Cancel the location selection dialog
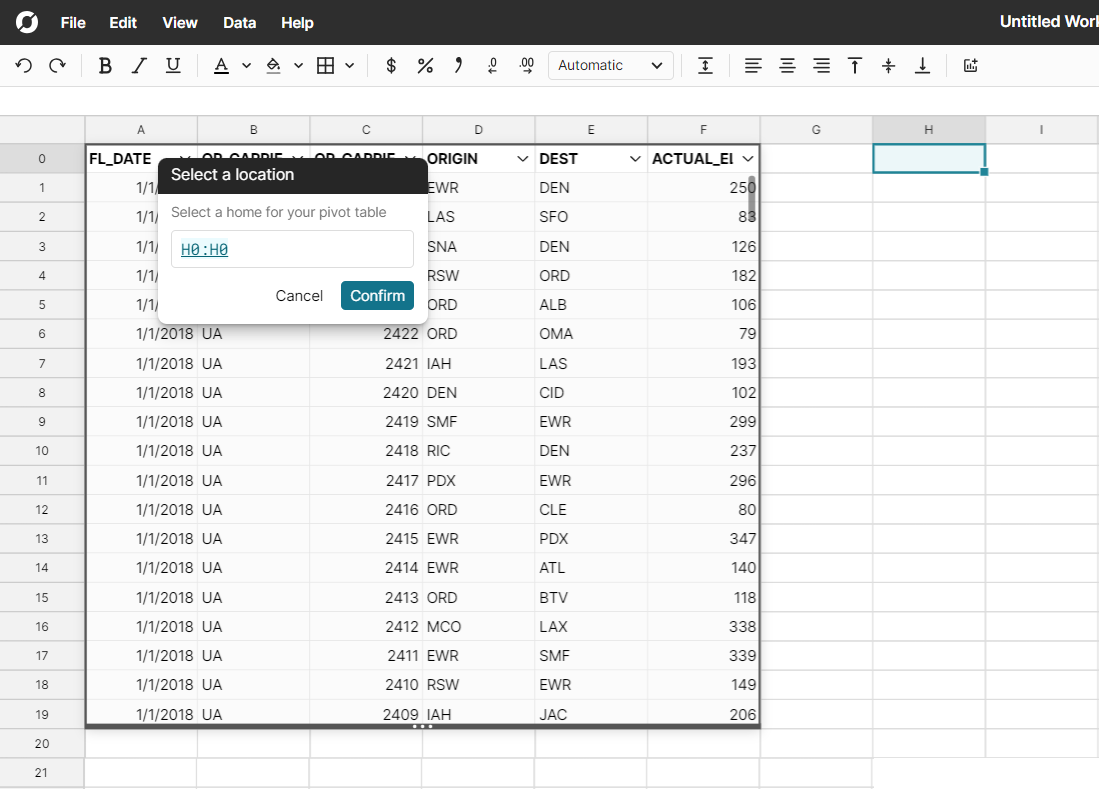Viewport: 1099px width, 792px height. (299, 295)
